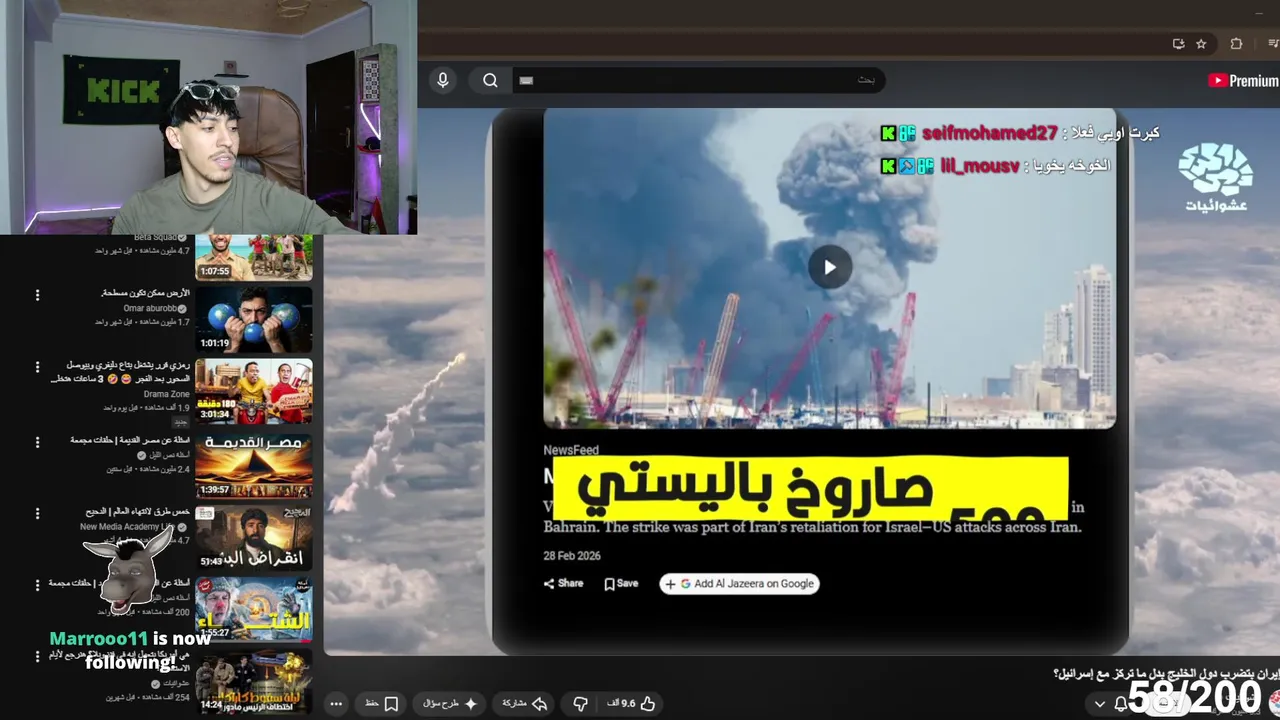
Task: Open options menu for the 1:55:27 video
Action: (38, 584)
